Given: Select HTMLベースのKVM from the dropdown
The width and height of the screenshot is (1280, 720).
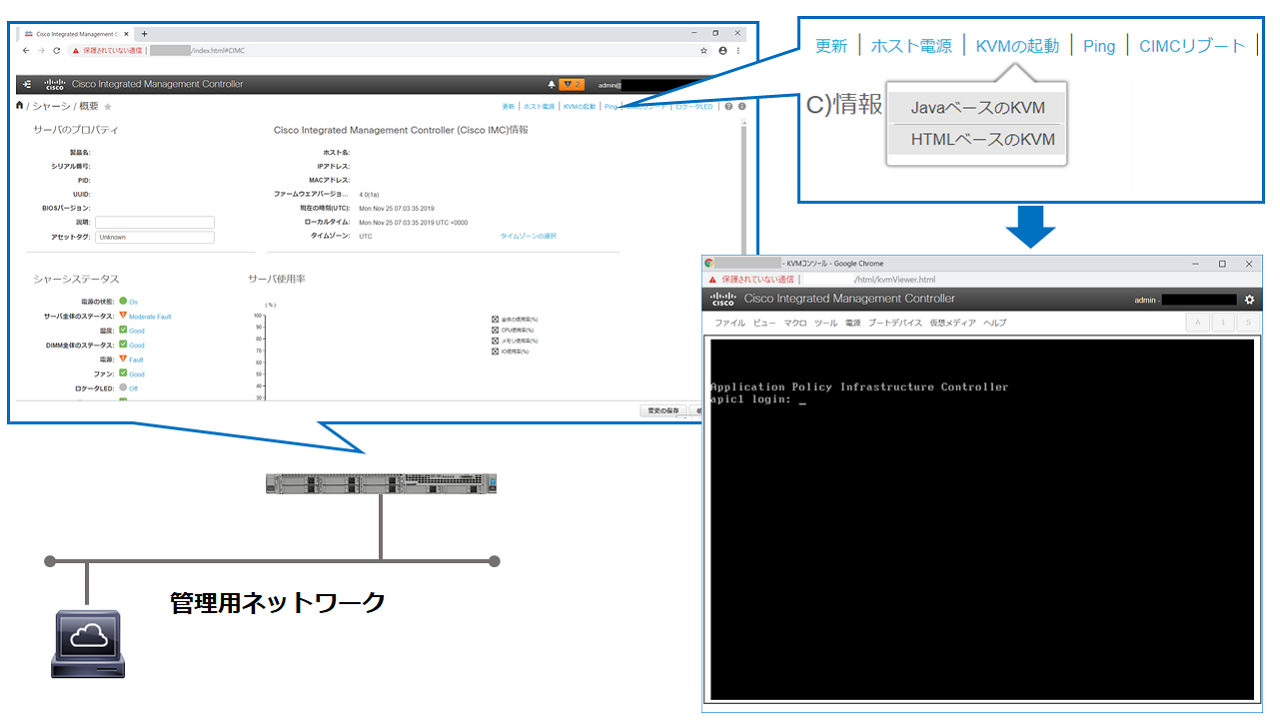Looking at the screenshot, I should coord(978,140).
